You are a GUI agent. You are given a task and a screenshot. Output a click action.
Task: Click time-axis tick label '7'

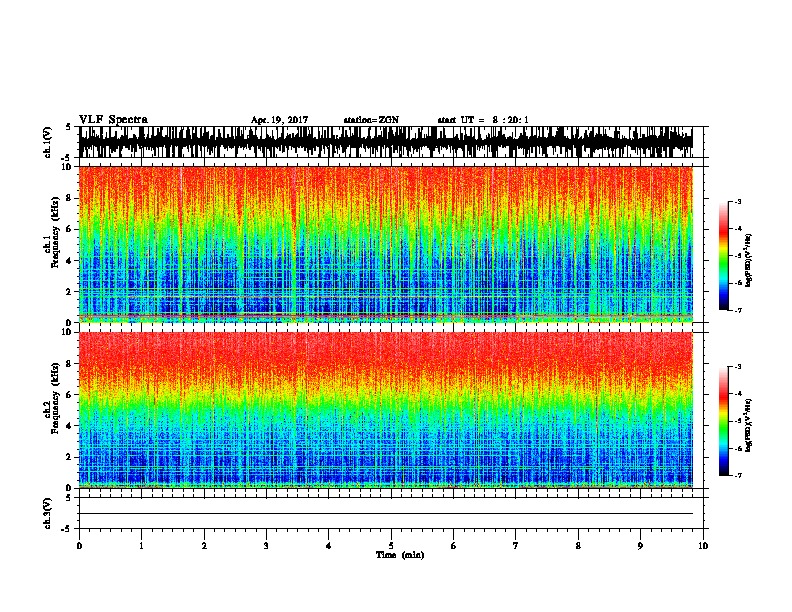[516, 546]
